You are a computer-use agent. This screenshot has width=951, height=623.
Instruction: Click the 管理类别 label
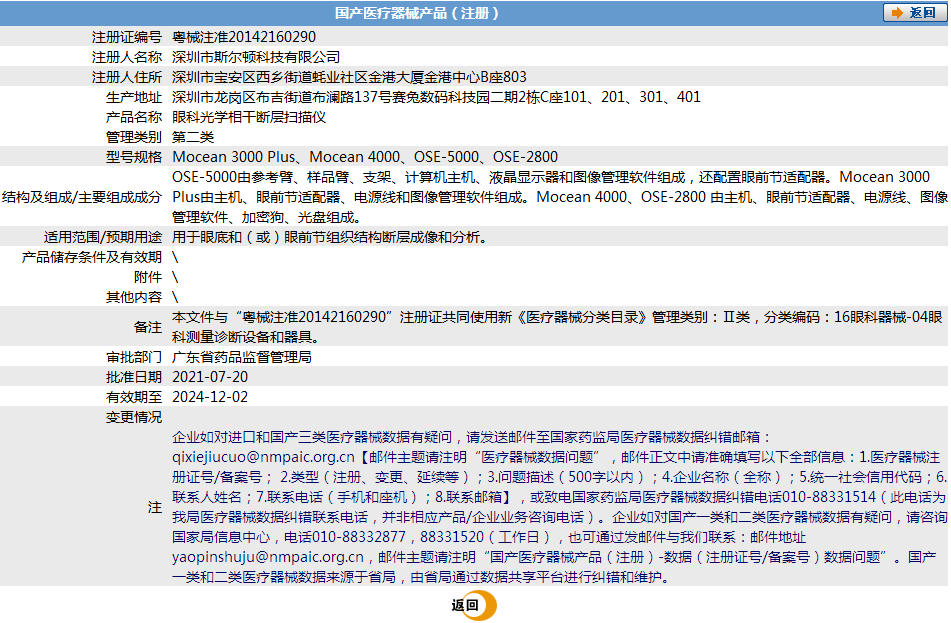click(x=134, y=137)
